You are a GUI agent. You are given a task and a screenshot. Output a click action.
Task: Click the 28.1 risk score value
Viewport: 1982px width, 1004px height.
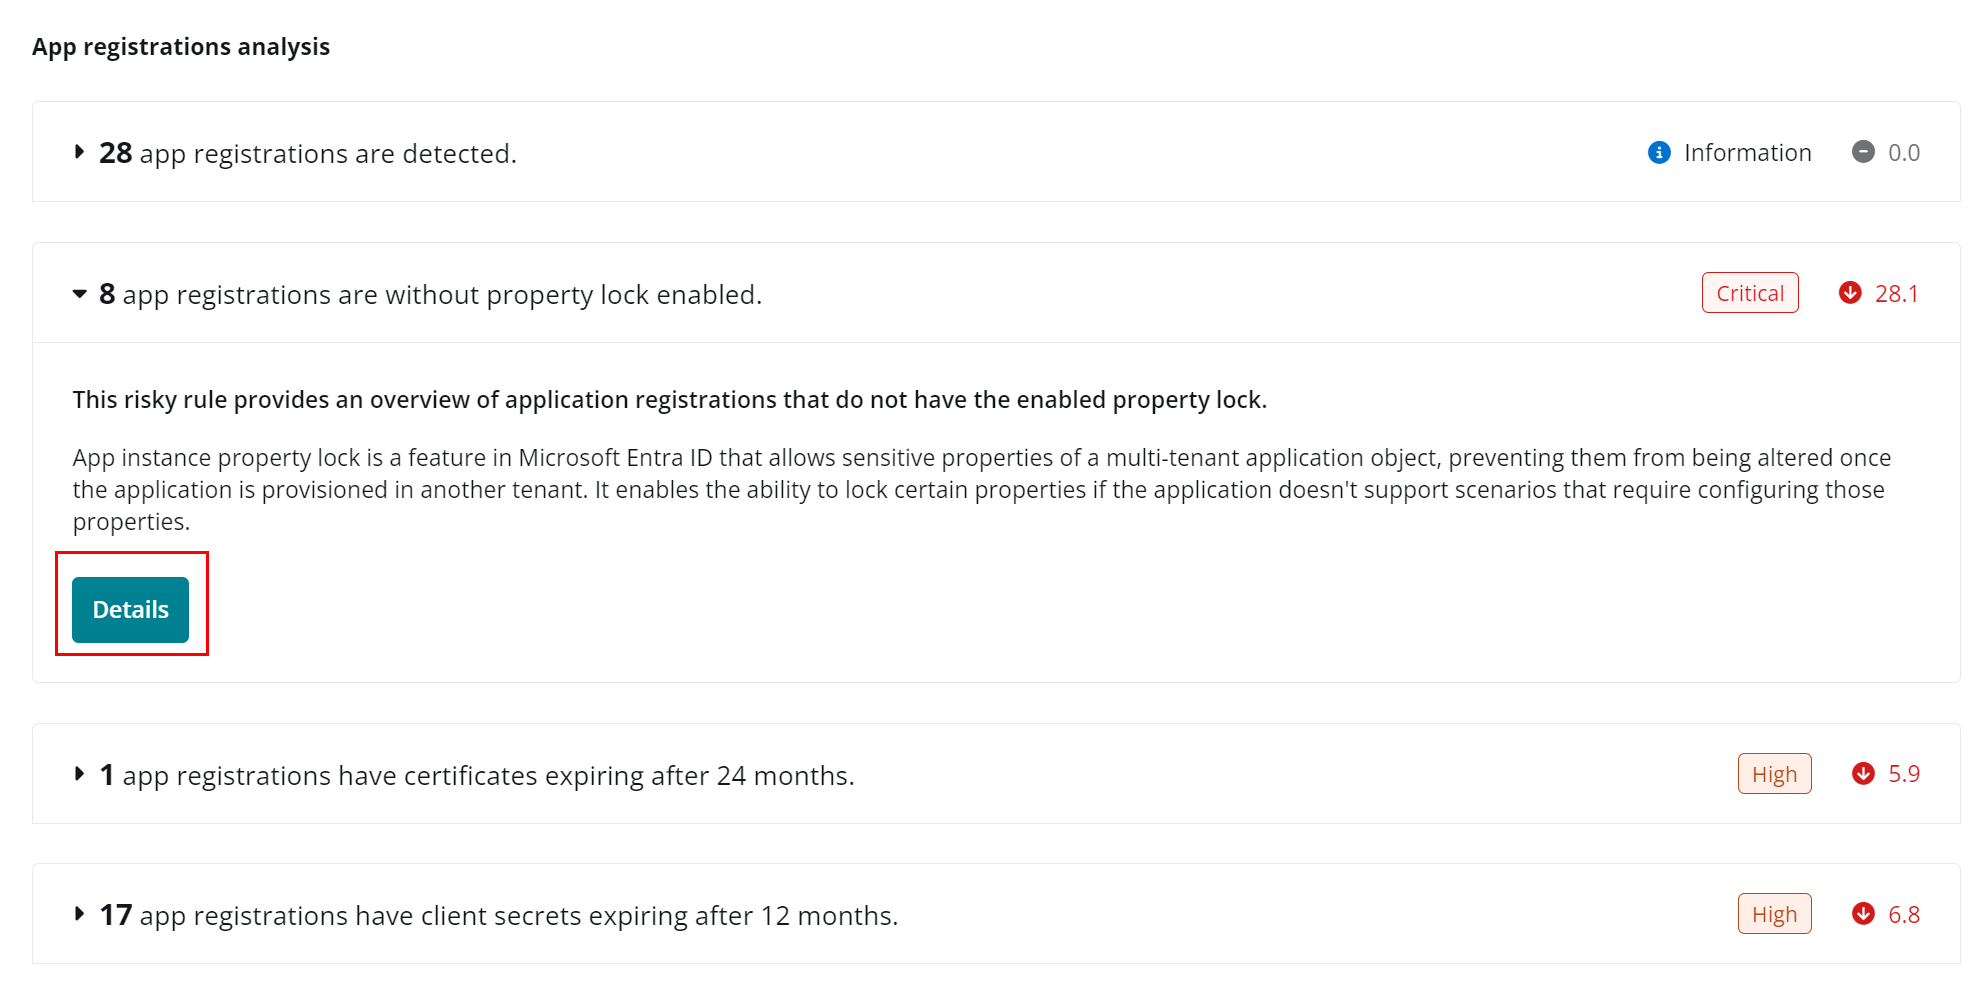point(1896,294)
